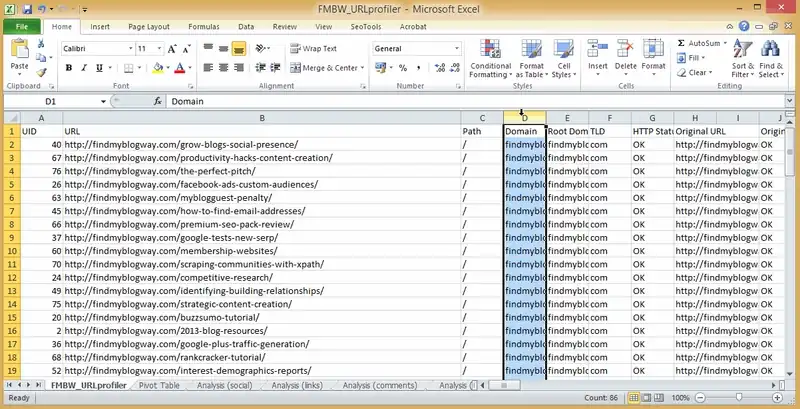The width and height of the screenshot is (800, 409).
Task: Click Decrease Font Size icon
Action: 186,49
